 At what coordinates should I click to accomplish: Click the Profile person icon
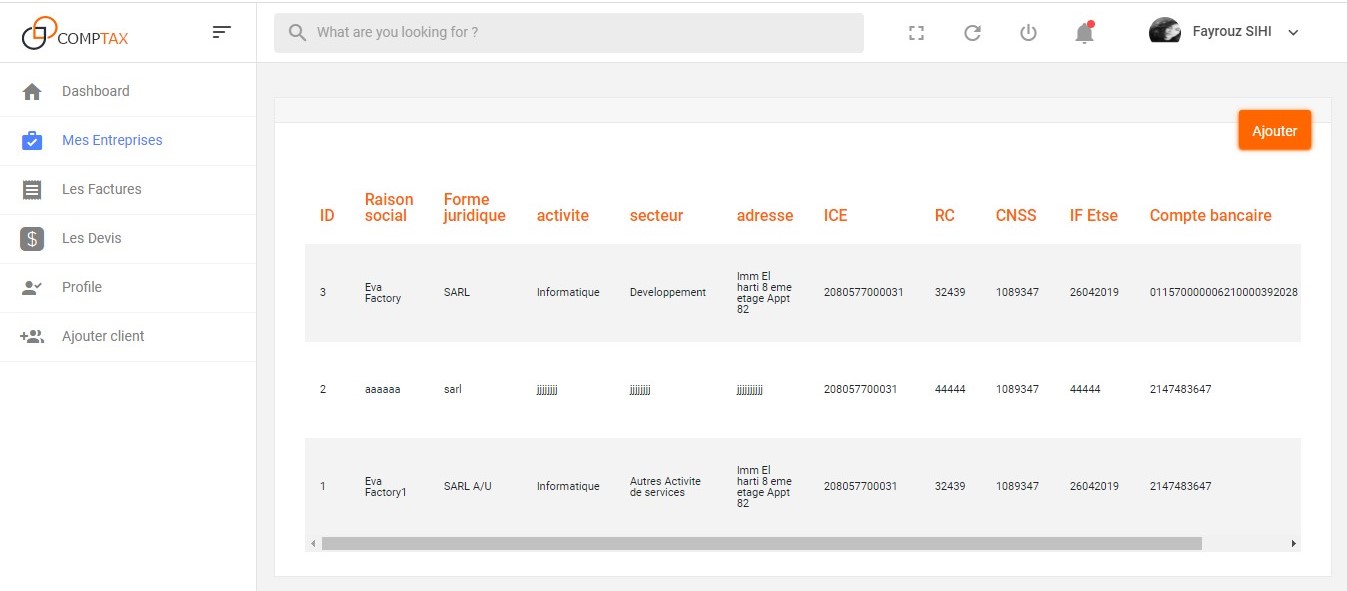32,287
